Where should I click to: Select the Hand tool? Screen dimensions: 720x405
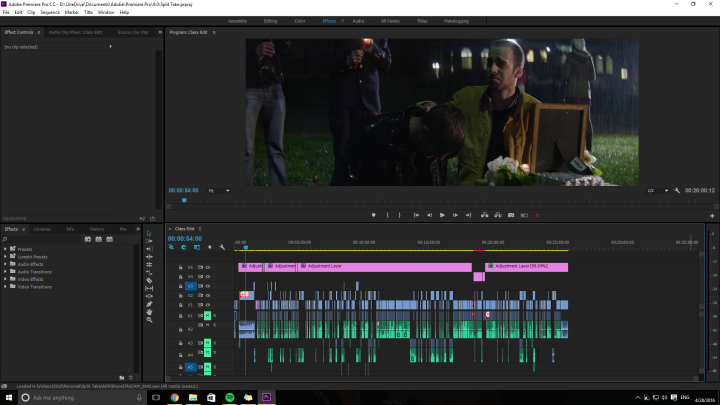point(149,312)
